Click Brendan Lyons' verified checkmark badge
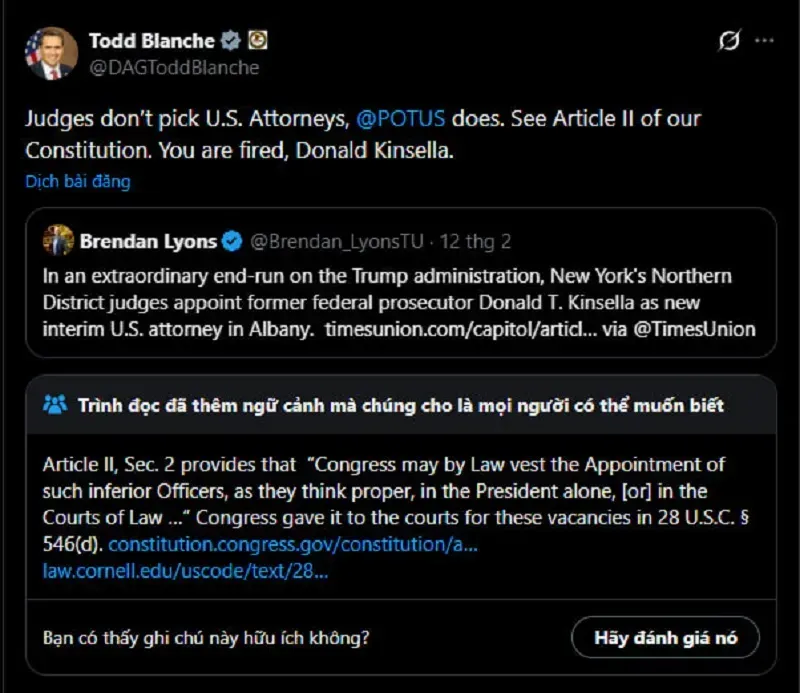This screenshot has height=693, width=800. pos(231,241)
